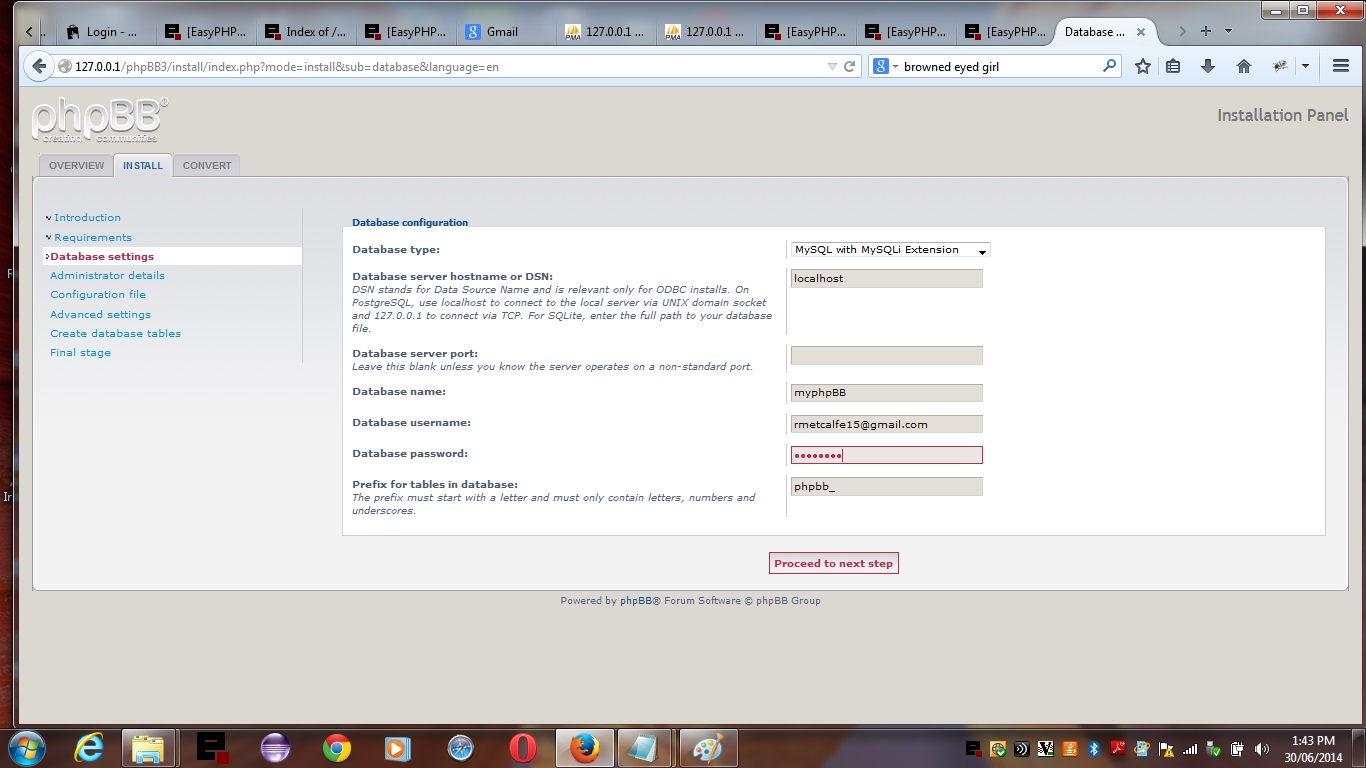1366x768 pixels.
Task: Go back with the browser back arrow
Action: (x=39, y=66)
